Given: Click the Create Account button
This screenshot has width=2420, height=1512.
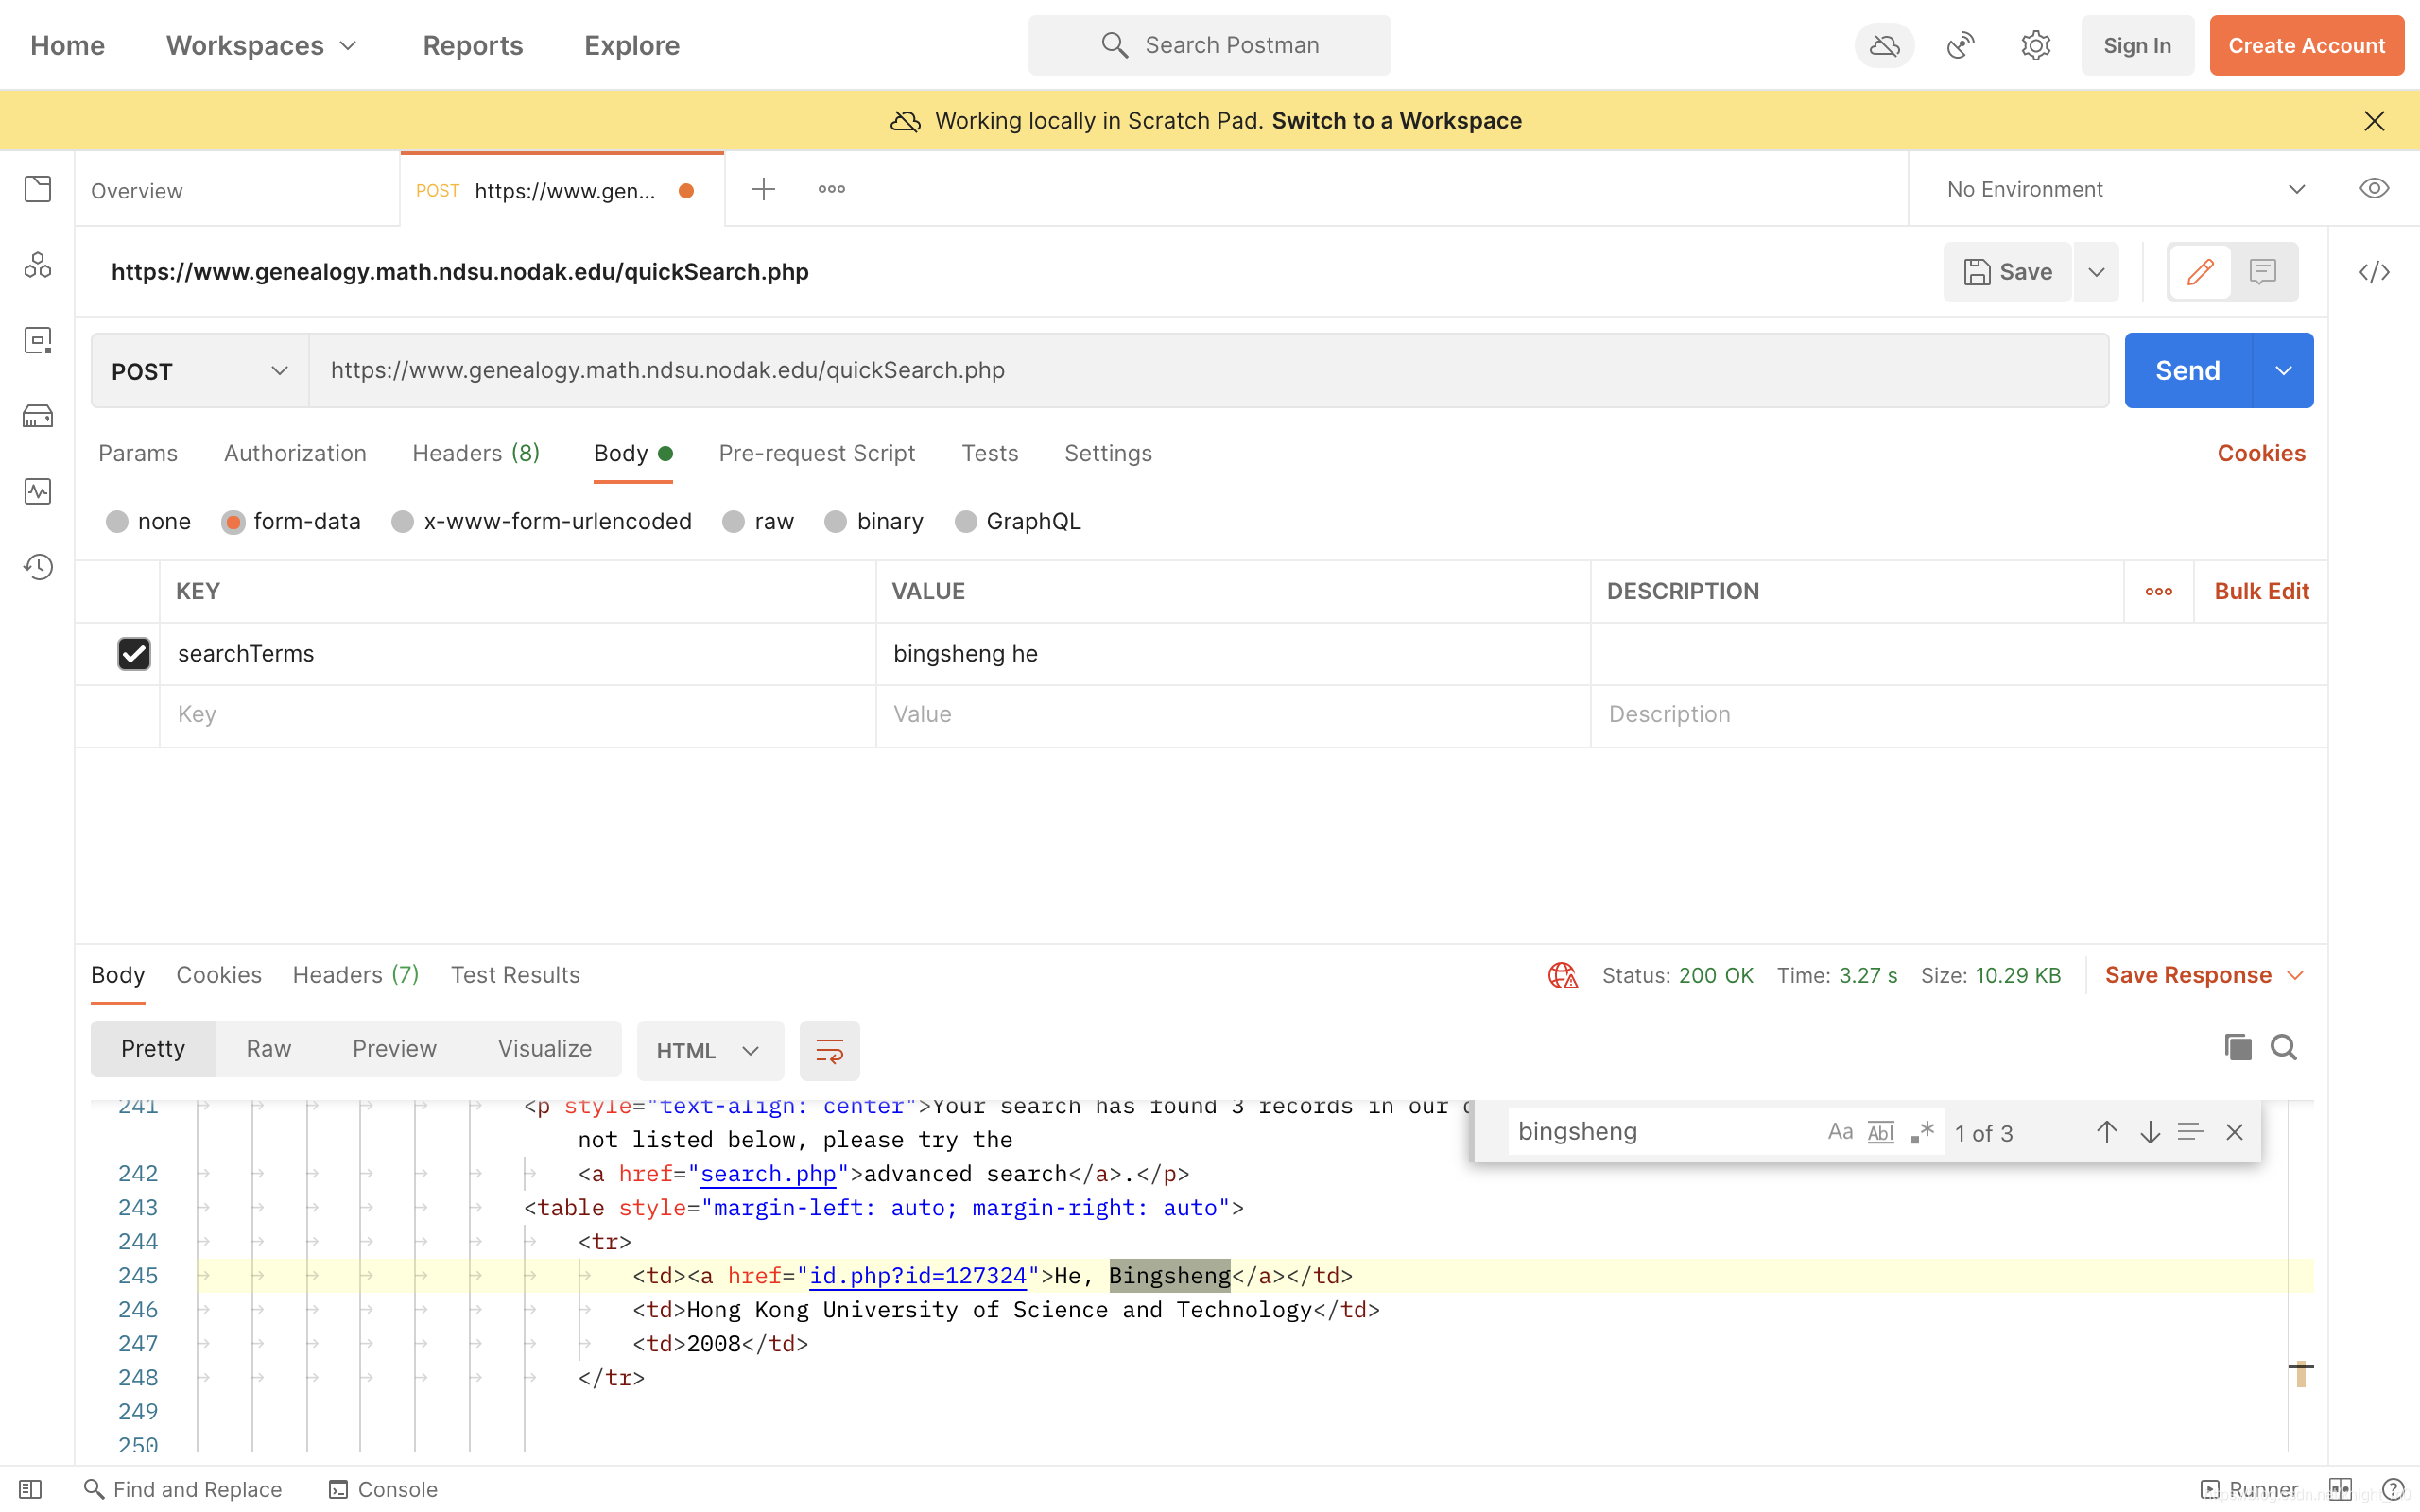Looking at the screenshot, I should [x=2307, y=45].
